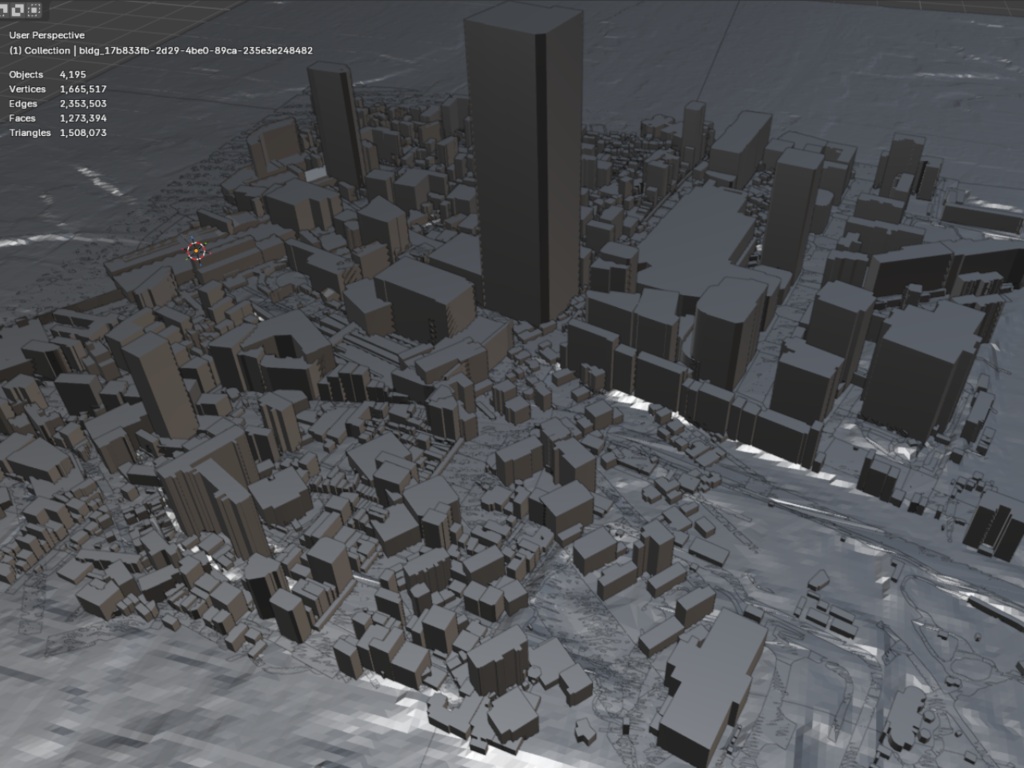The image size is (1024, 768).
Task: Click the bldg_17b833fb collection object name text
Action: 196,50
